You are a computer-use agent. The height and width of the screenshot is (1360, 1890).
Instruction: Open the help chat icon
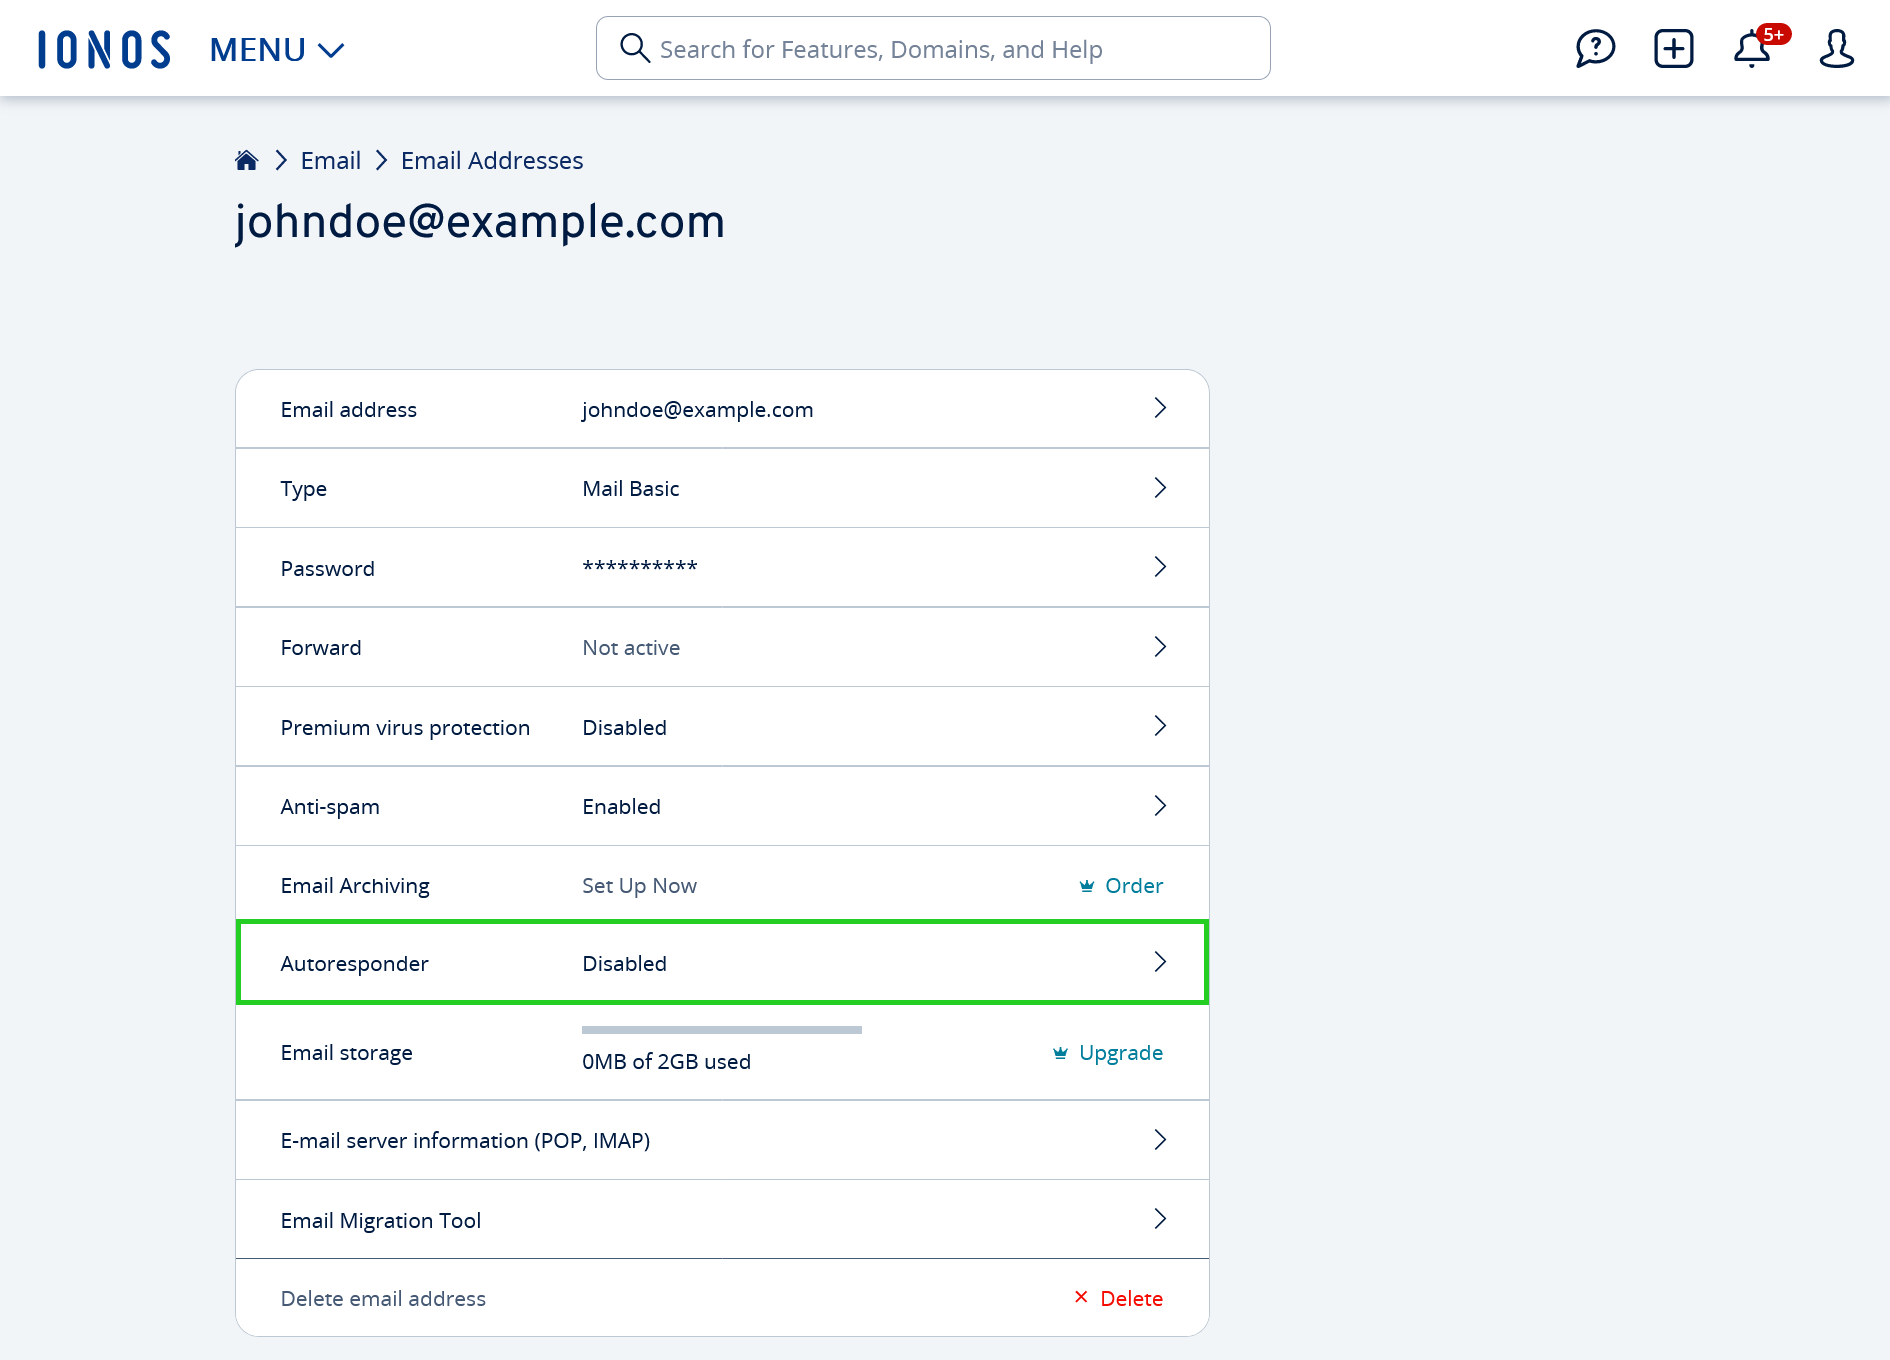coord(1595,48)
